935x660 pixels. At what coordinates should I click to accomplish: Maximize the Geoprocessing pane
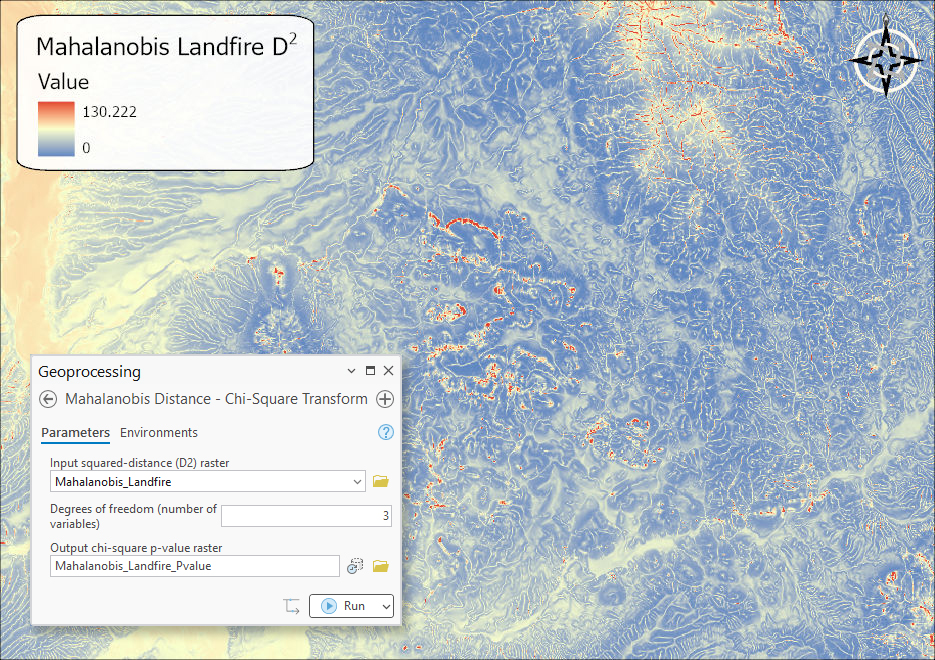point(370,371)
